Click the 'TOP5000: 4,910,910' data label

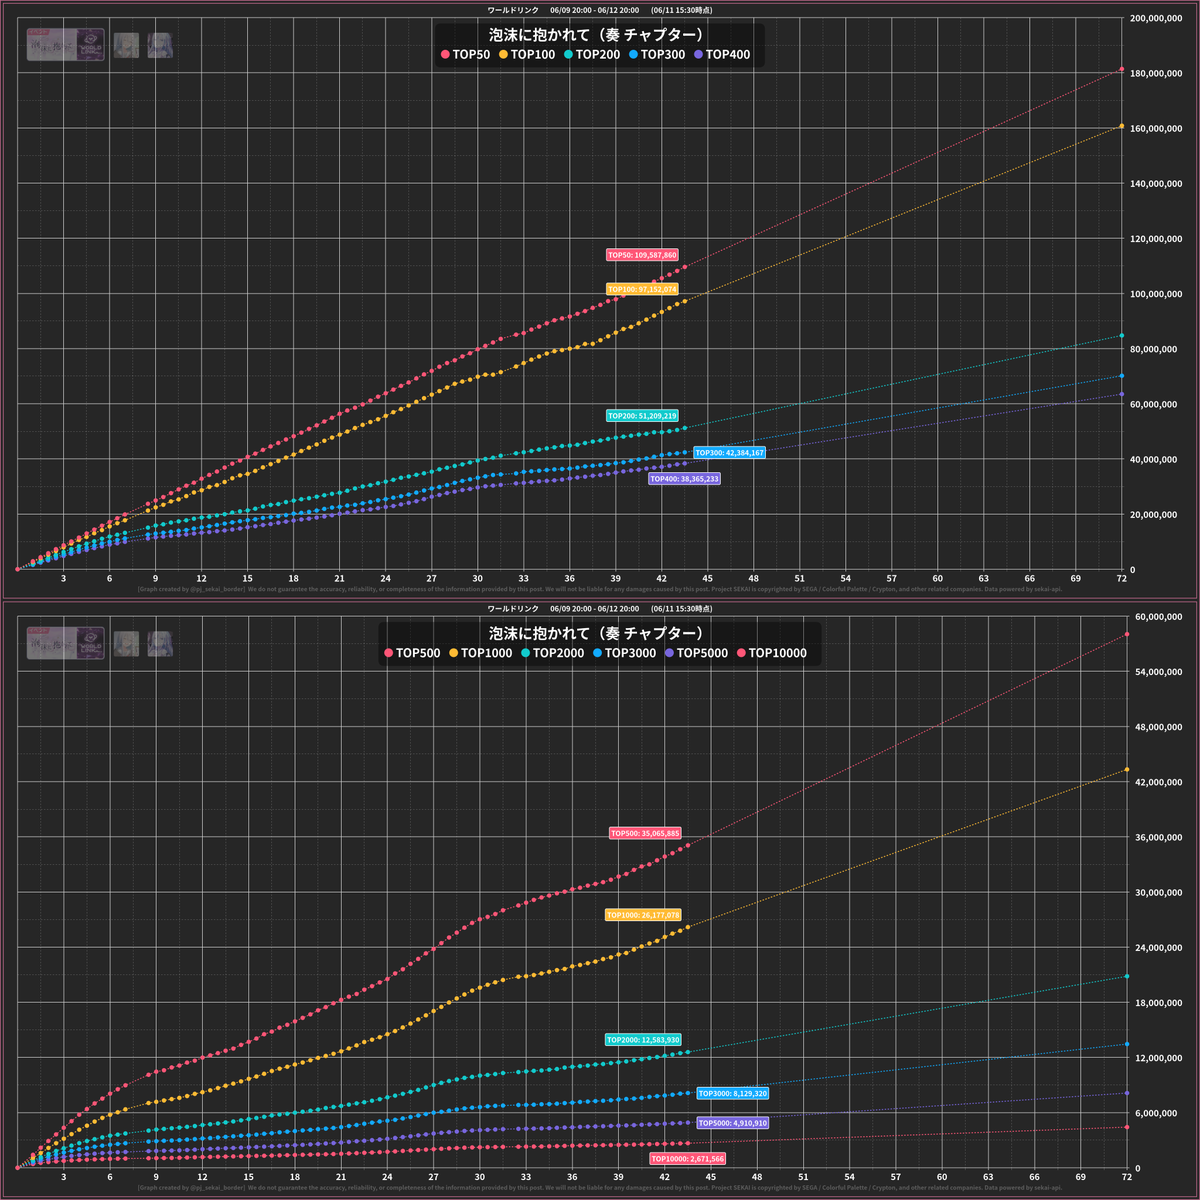coord(733,1123)
